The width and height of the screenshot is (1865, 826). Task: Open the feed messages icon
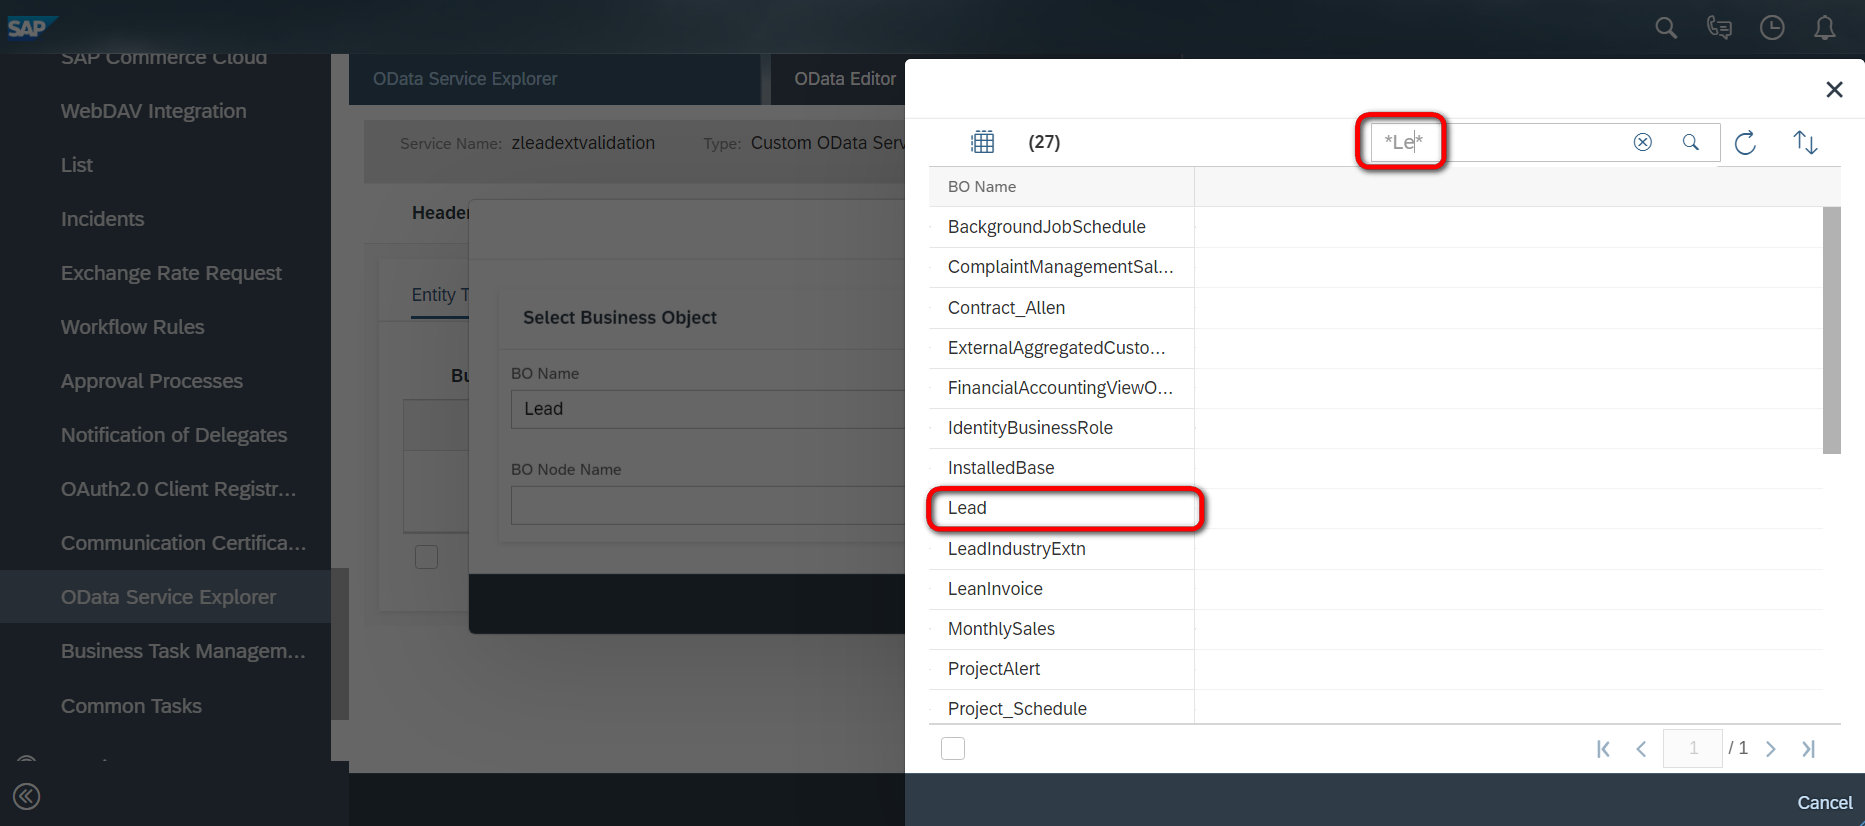click(x=1719, y=28)
